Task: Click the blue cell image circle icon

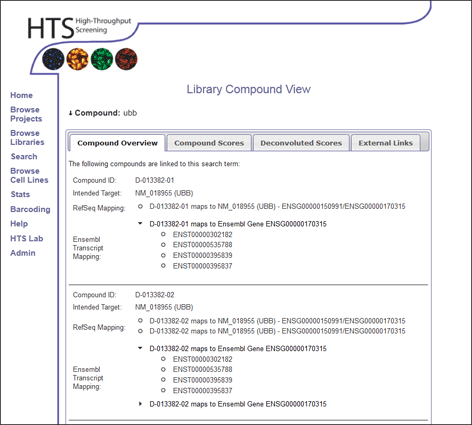Action: 53,59
